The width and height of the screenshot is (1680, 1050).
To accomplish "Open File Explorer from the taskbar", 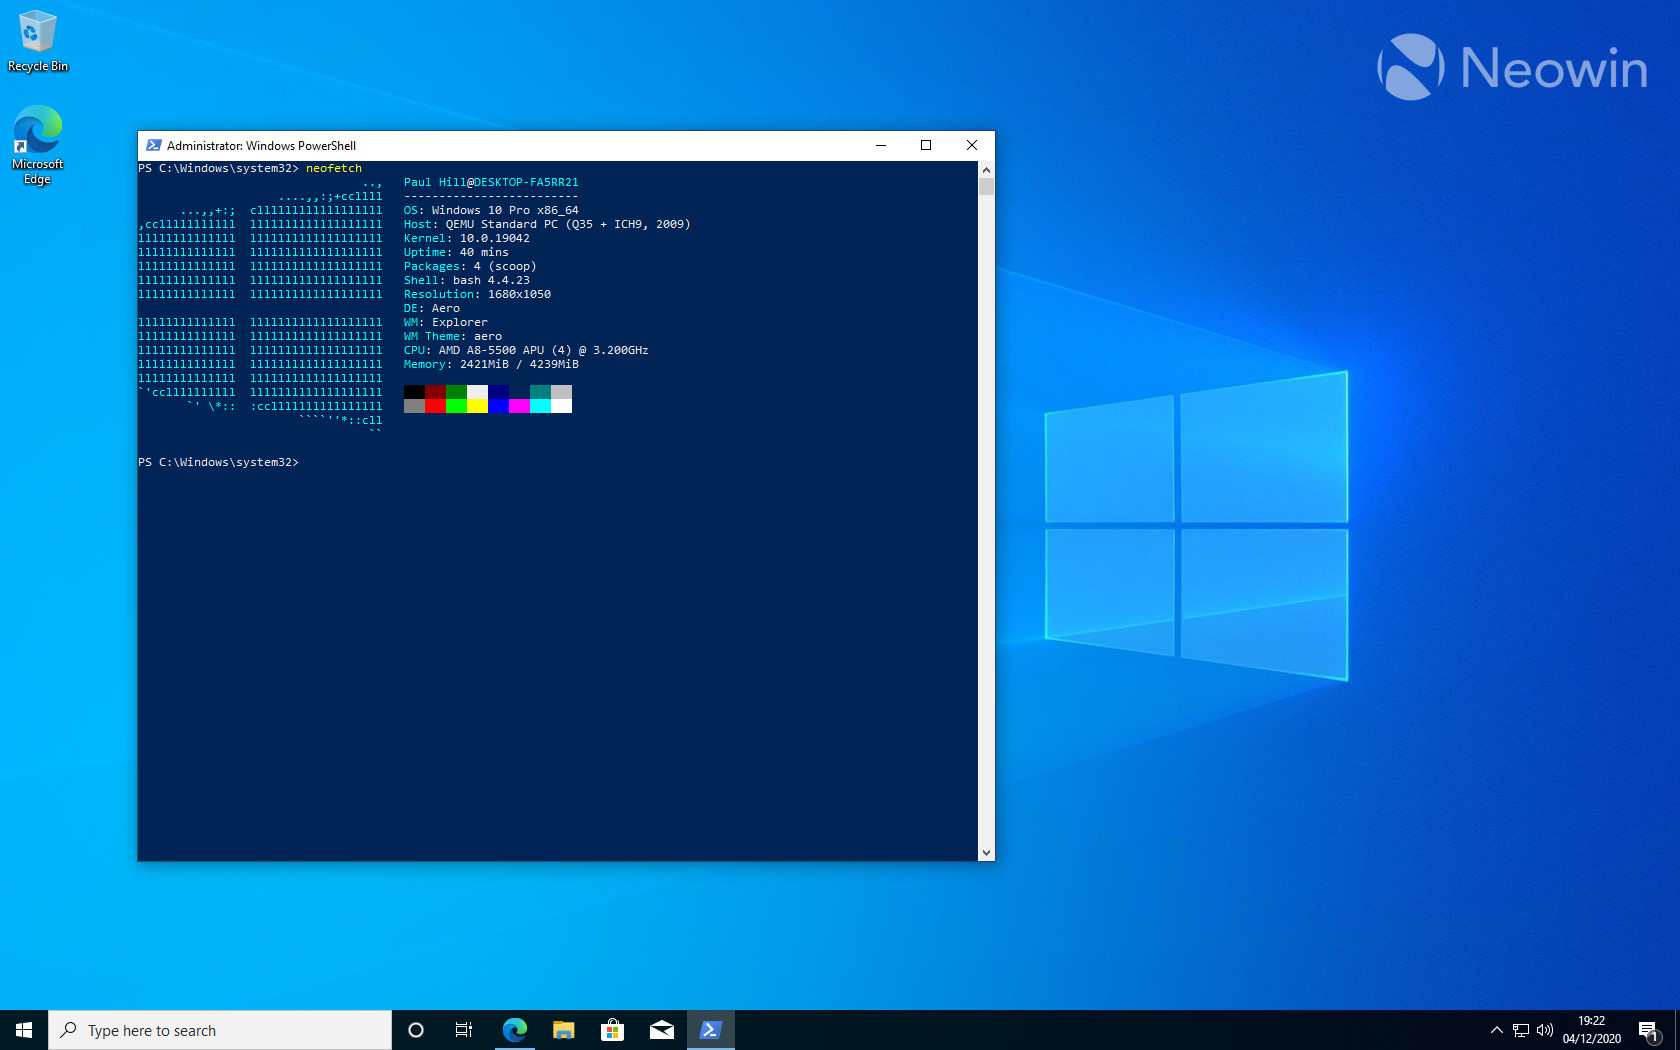I will coord(563,1029).
